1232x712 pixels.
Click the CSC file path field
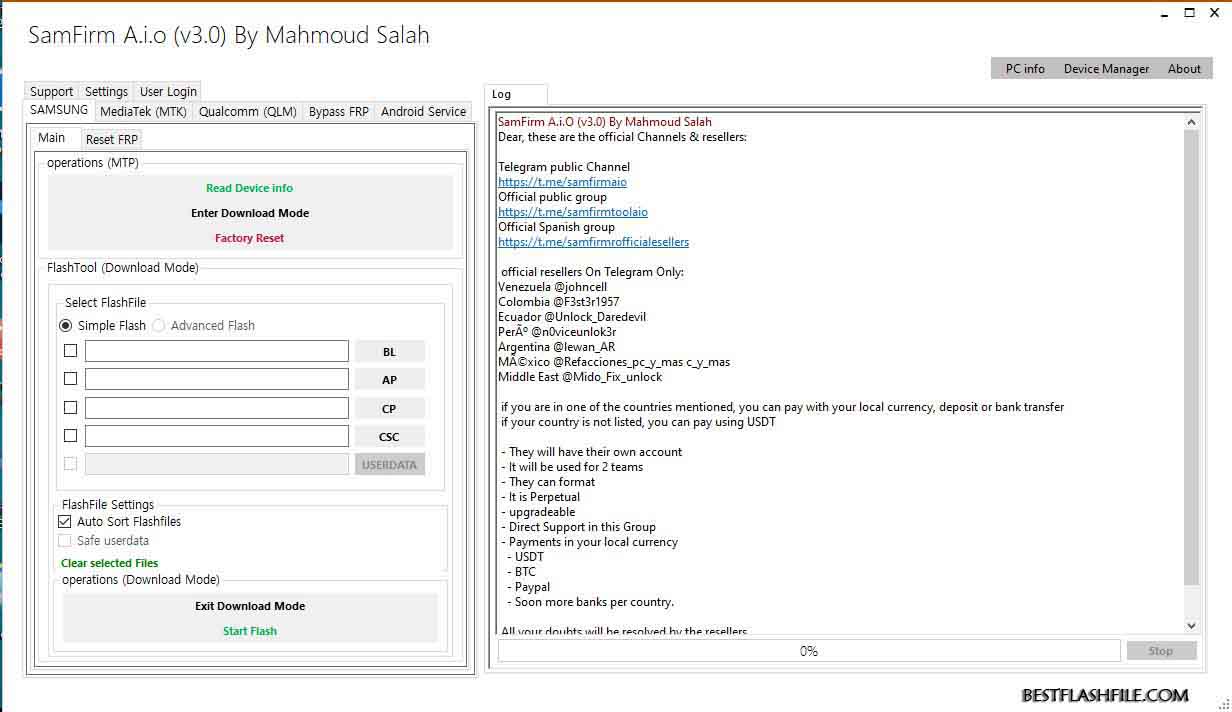(217, 436)
